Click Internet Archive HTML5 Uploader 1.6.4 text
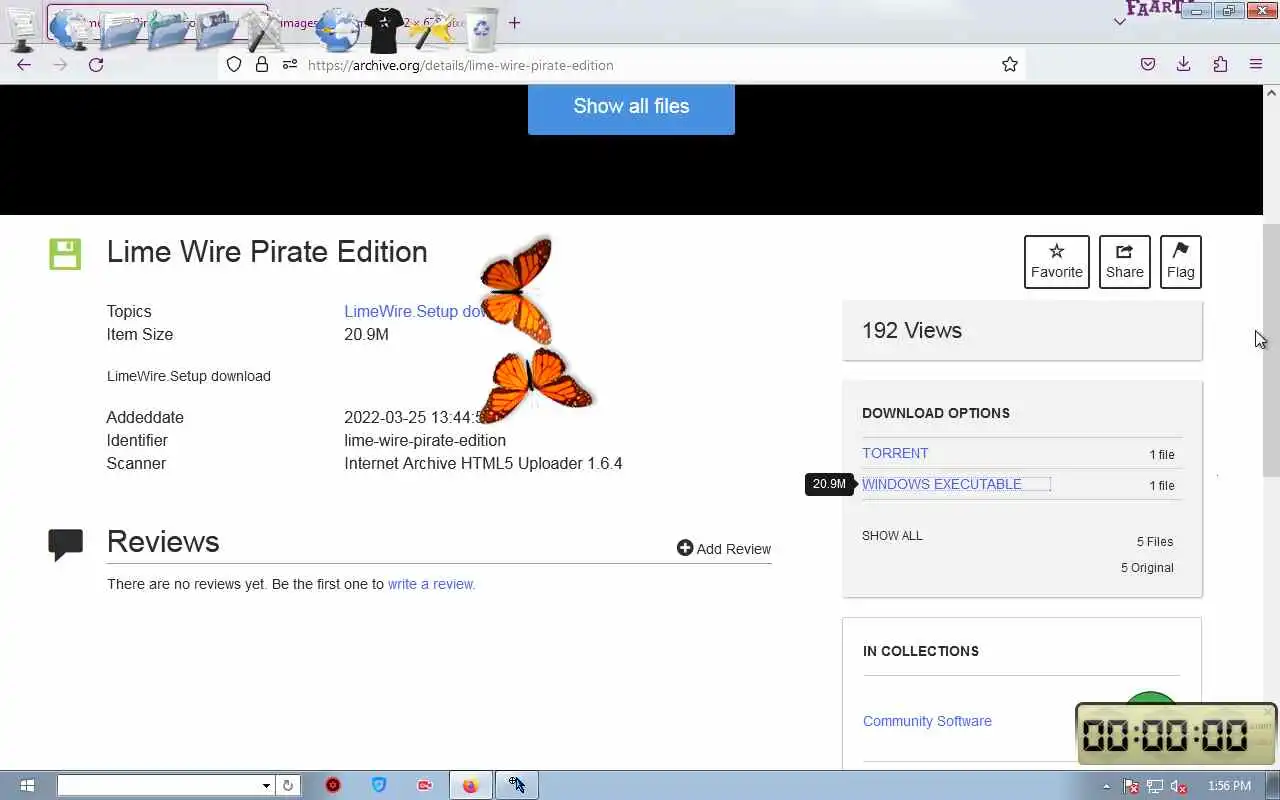1280x800 pixels. pyautogui.click(x=483, y=463)
